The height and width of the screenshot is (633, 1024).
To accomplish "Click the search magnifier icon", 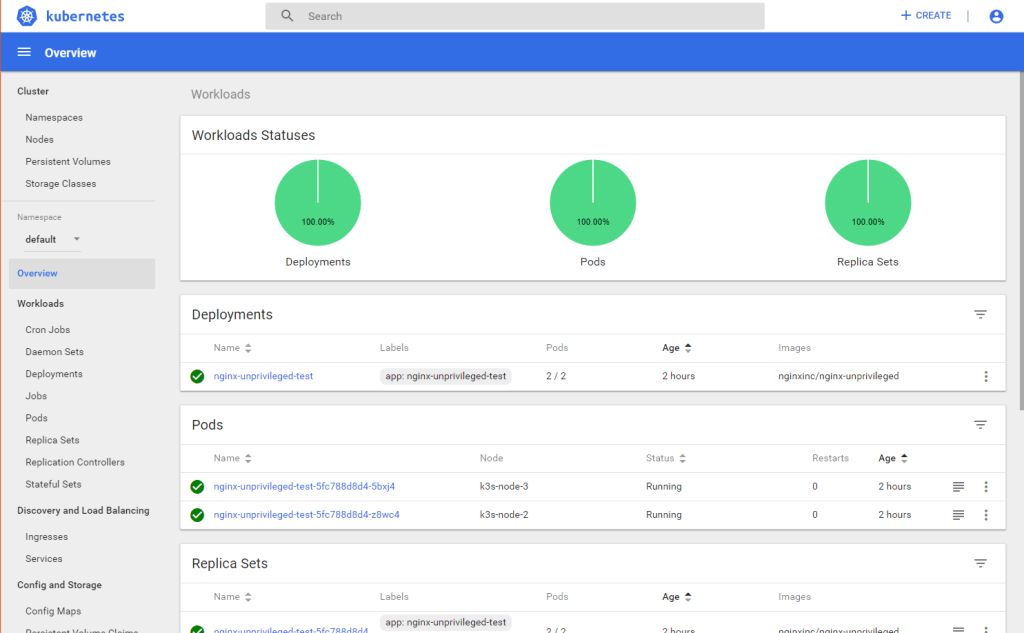I will (287, 16).
